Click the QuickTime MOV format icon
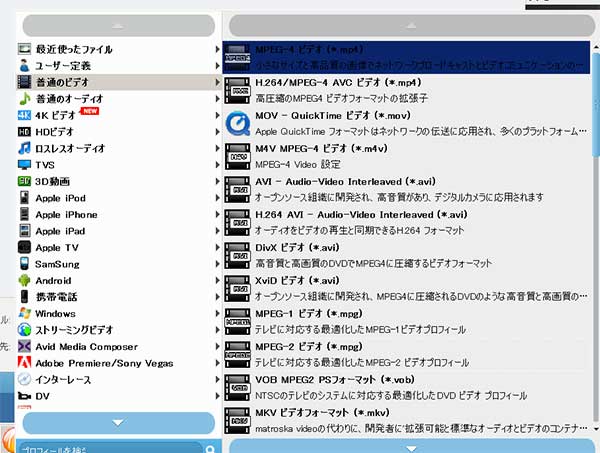 [239, 123]
